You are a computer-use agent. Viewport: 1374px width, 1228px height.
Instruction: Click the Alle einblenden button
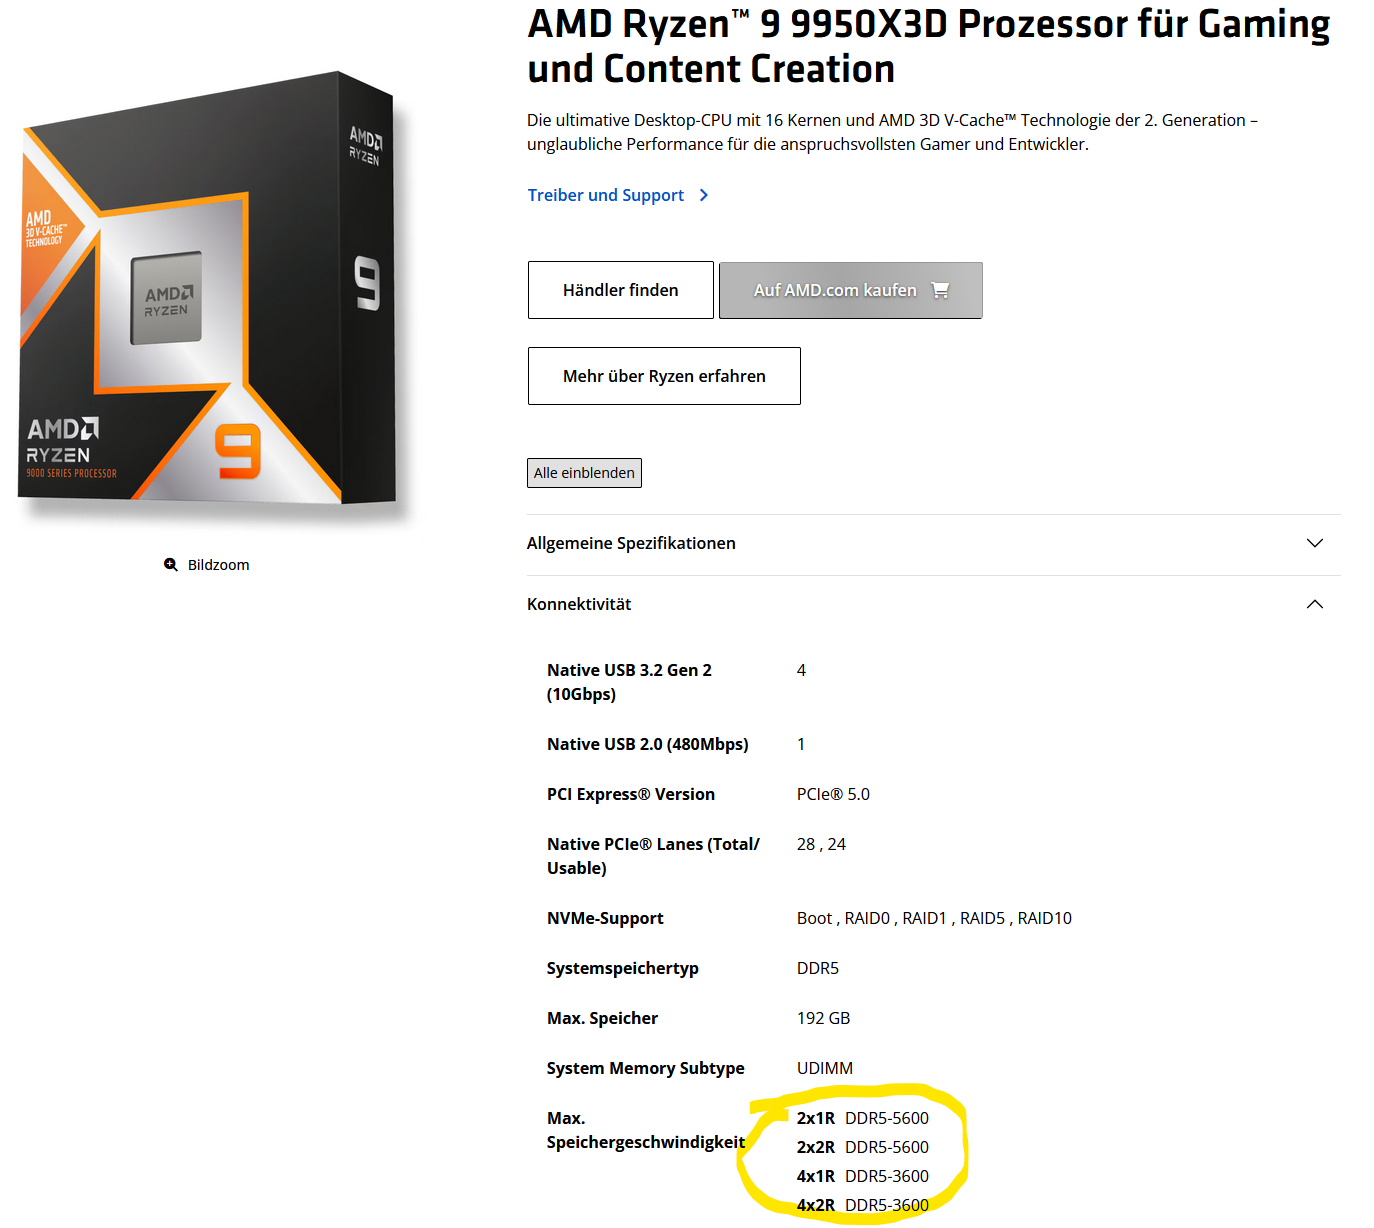584,473
